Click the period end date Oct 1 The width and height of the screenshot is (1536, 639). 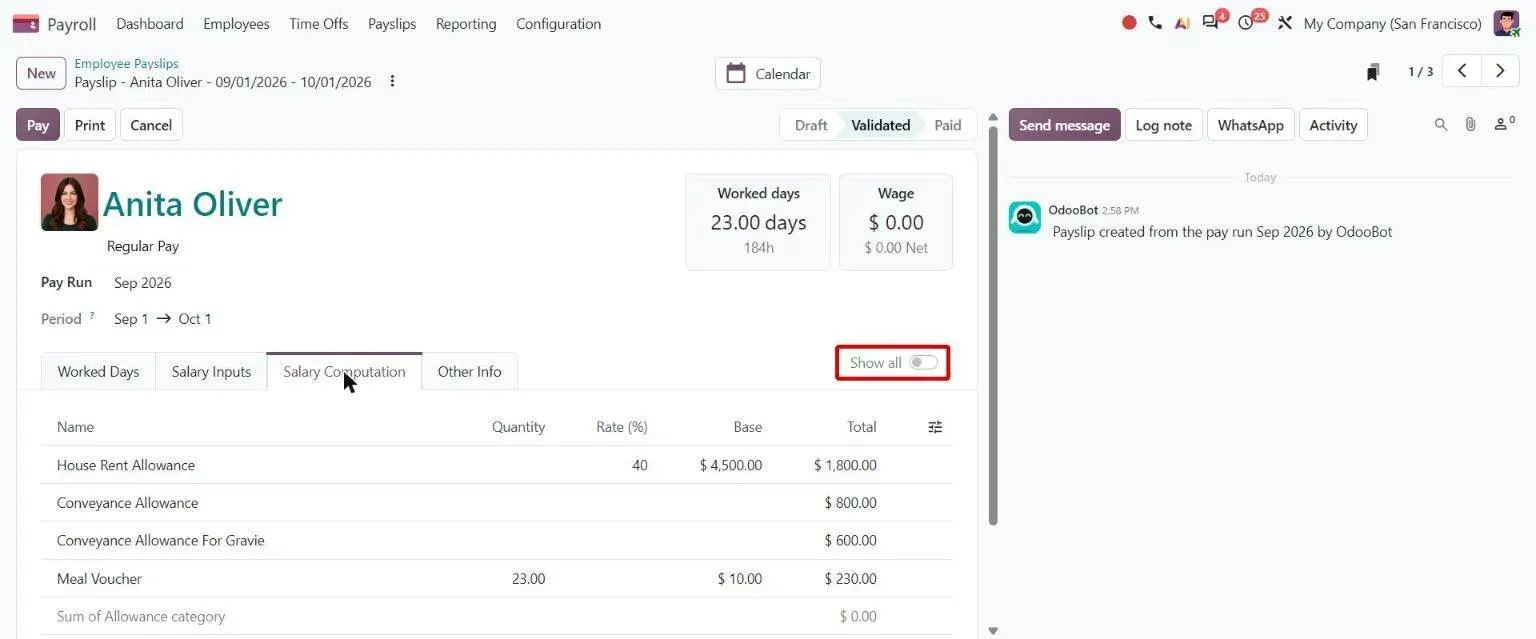pyautogui.click(x=195, y=319)
